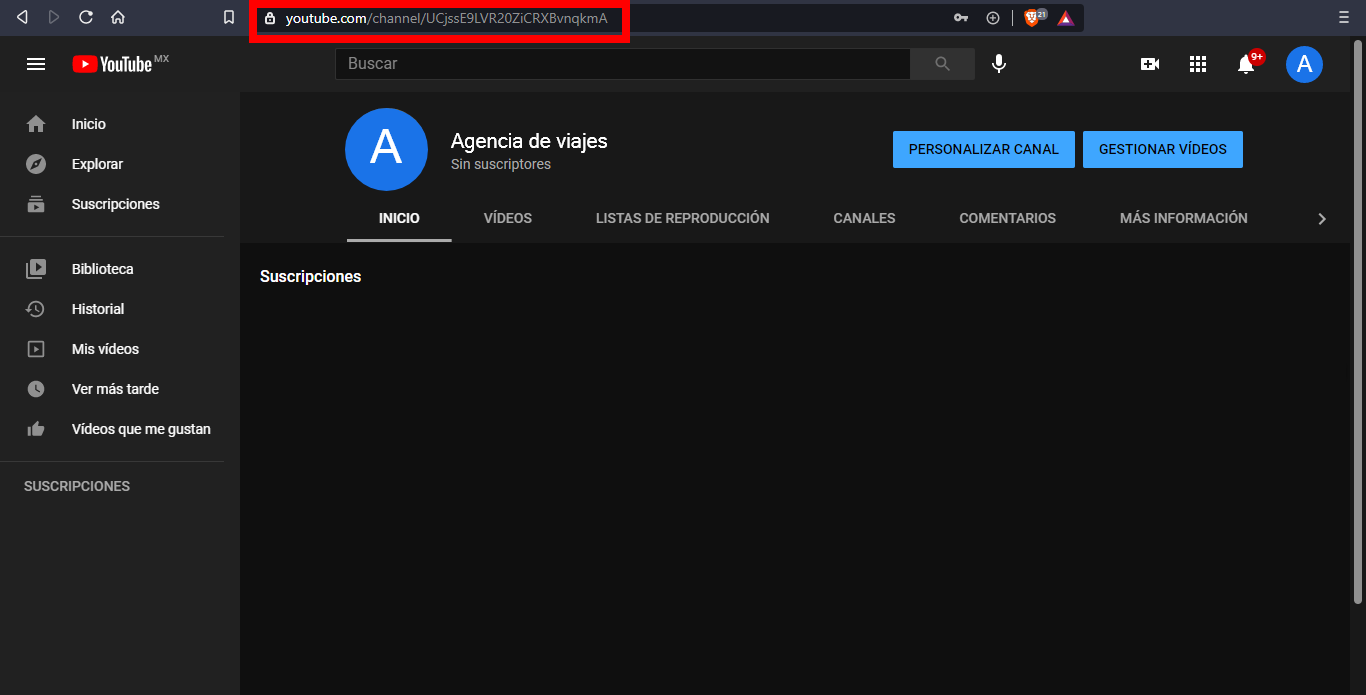Click GESTIONAR VÍDEOS button
The width and height of the screenshot is (1366, 695).
tap(1162, 149)
